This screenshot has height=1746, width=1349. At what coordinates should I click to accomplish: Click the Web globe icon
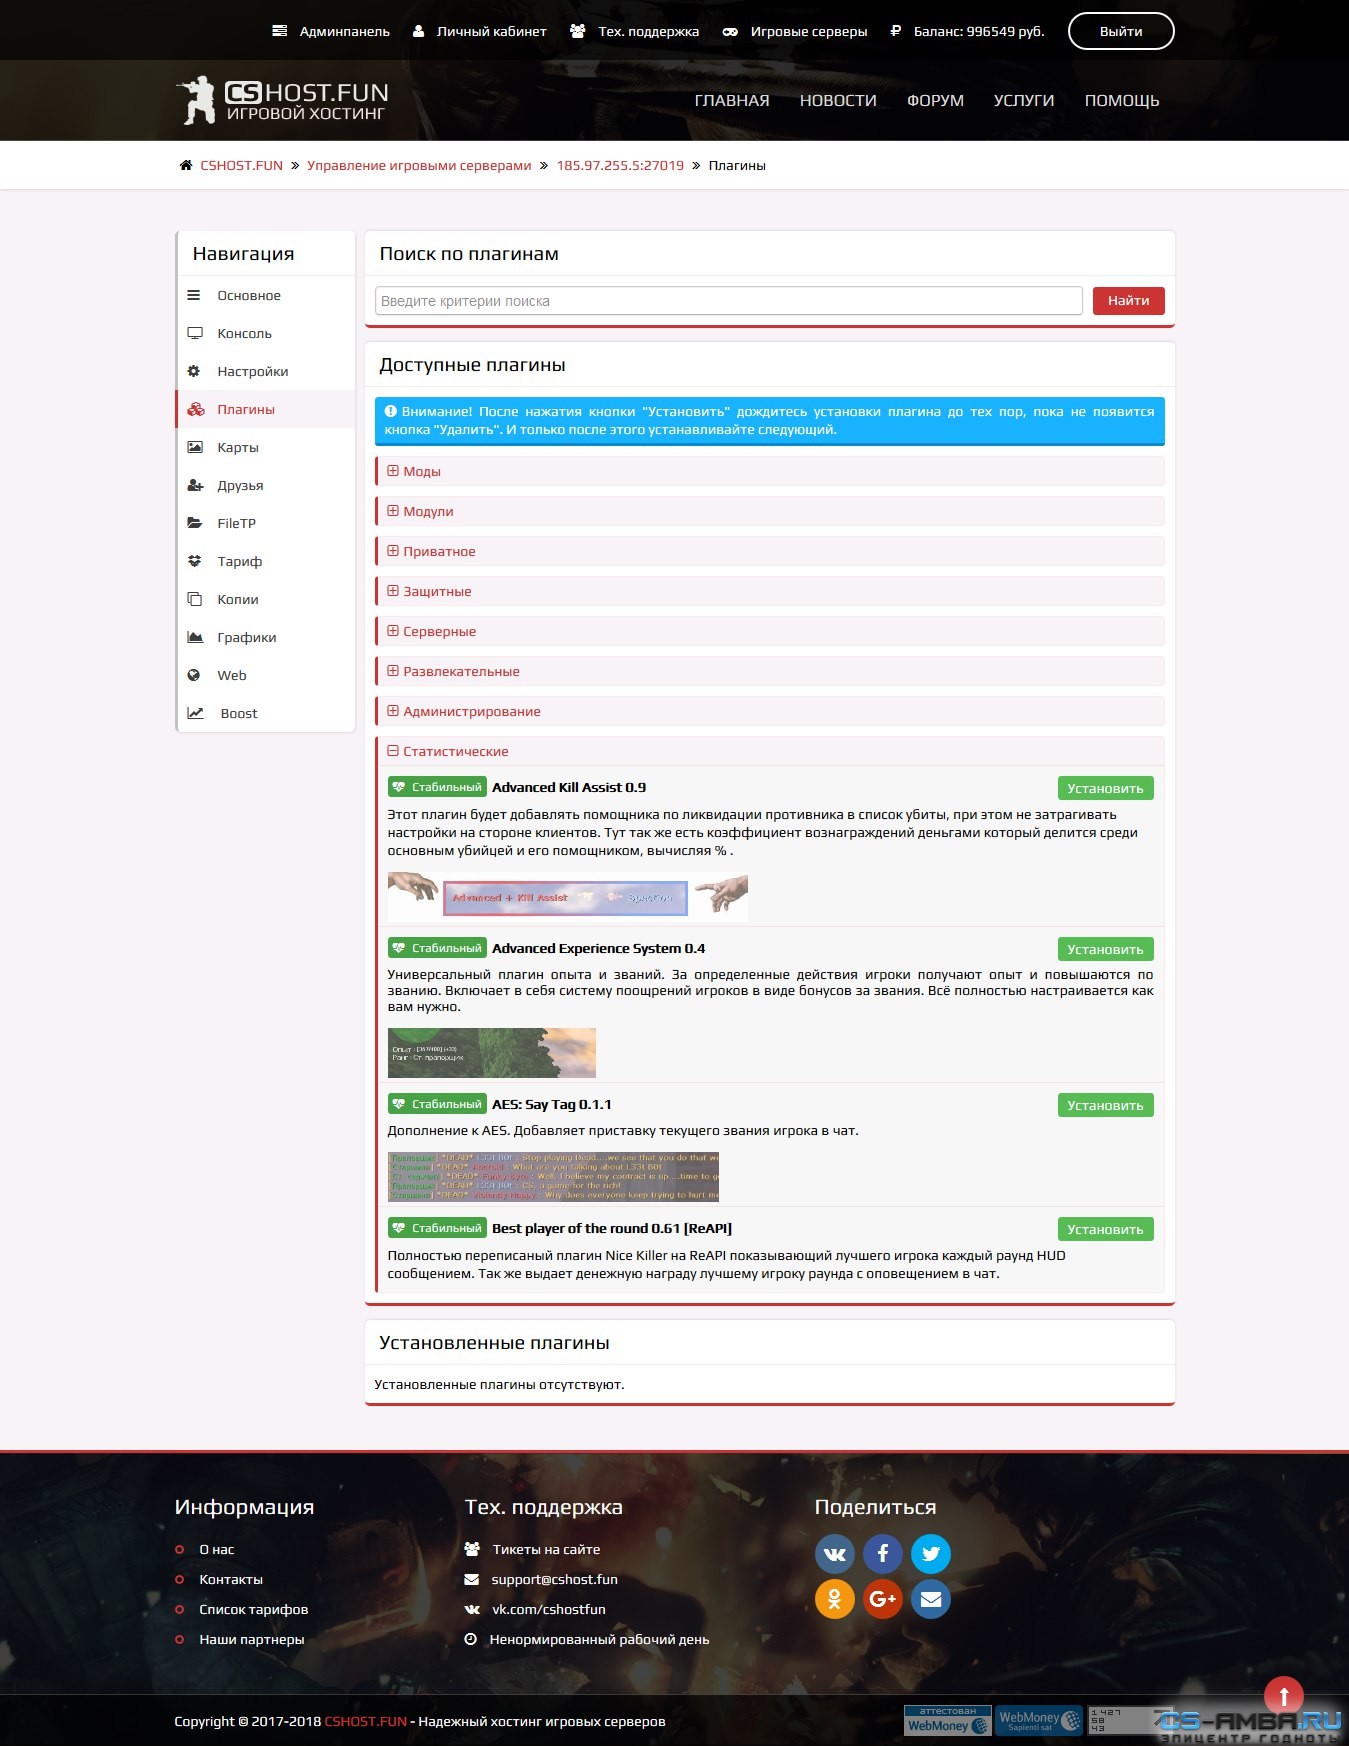click(194, 675)
